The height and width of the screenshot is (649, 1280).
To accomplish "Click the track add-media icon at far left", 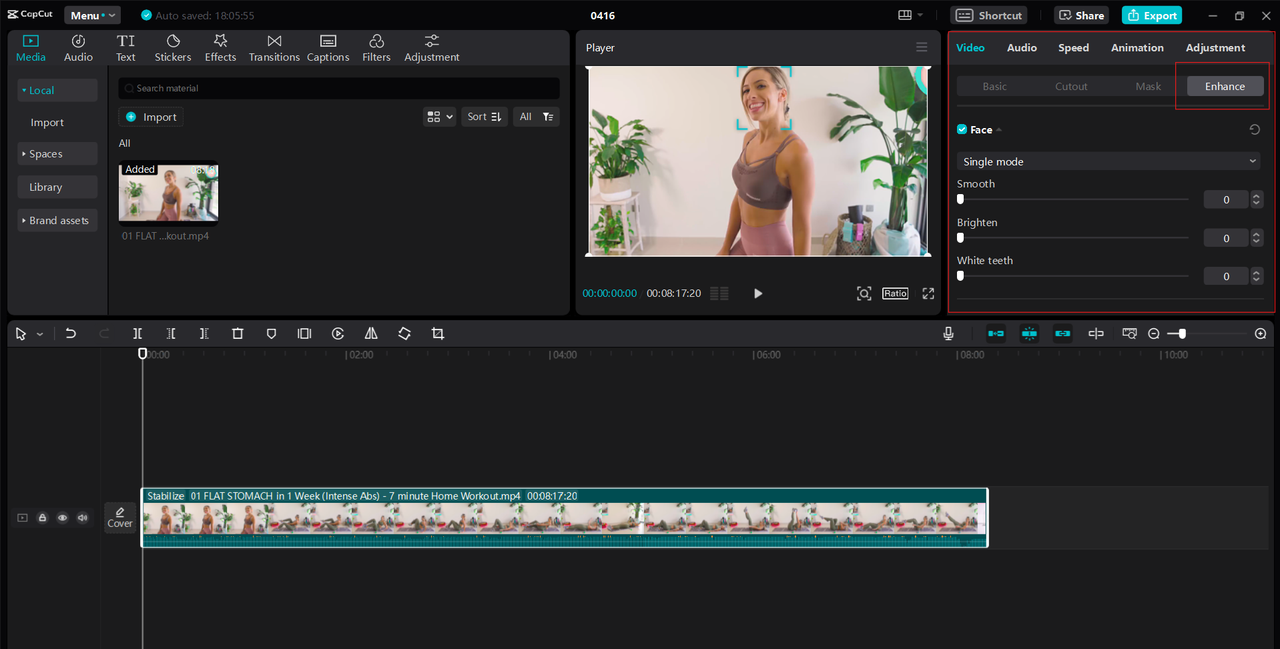I will (x=22, y=518).
